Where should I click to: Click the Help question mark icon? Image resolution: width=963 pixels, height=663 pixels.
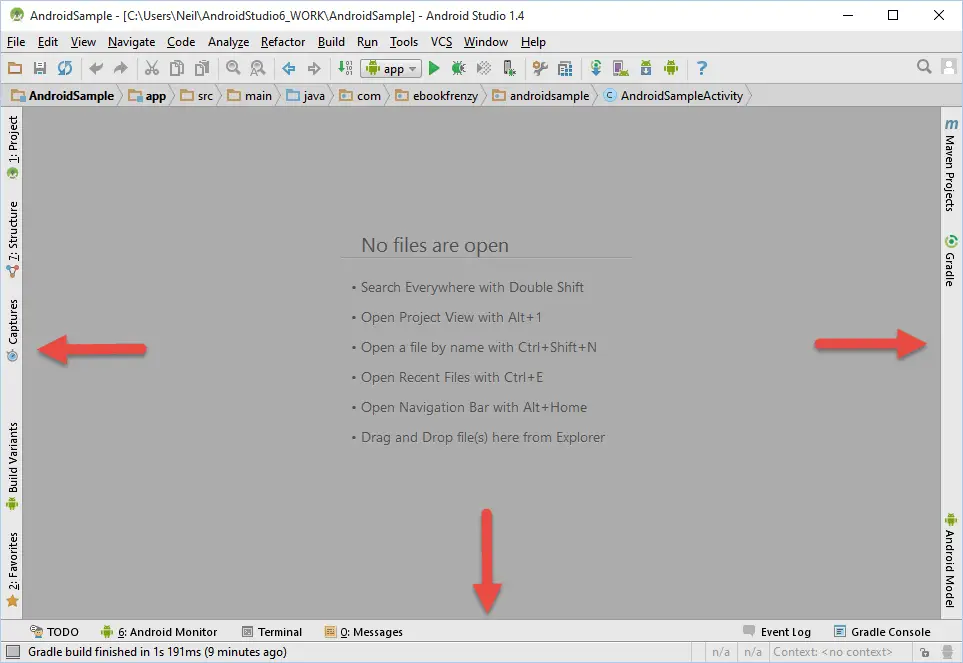(x=702, y=68)
